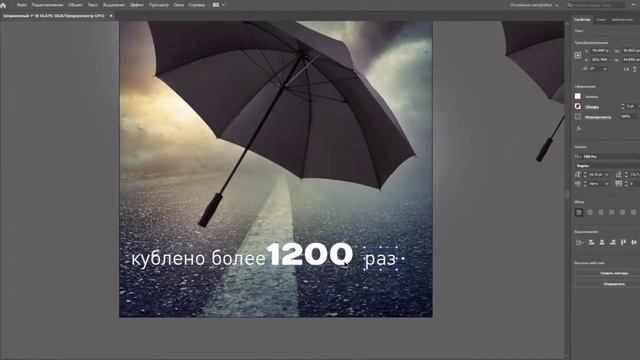Click the opacity swatch box
Viewport: 640px width, 360px height.
(578, 117)
